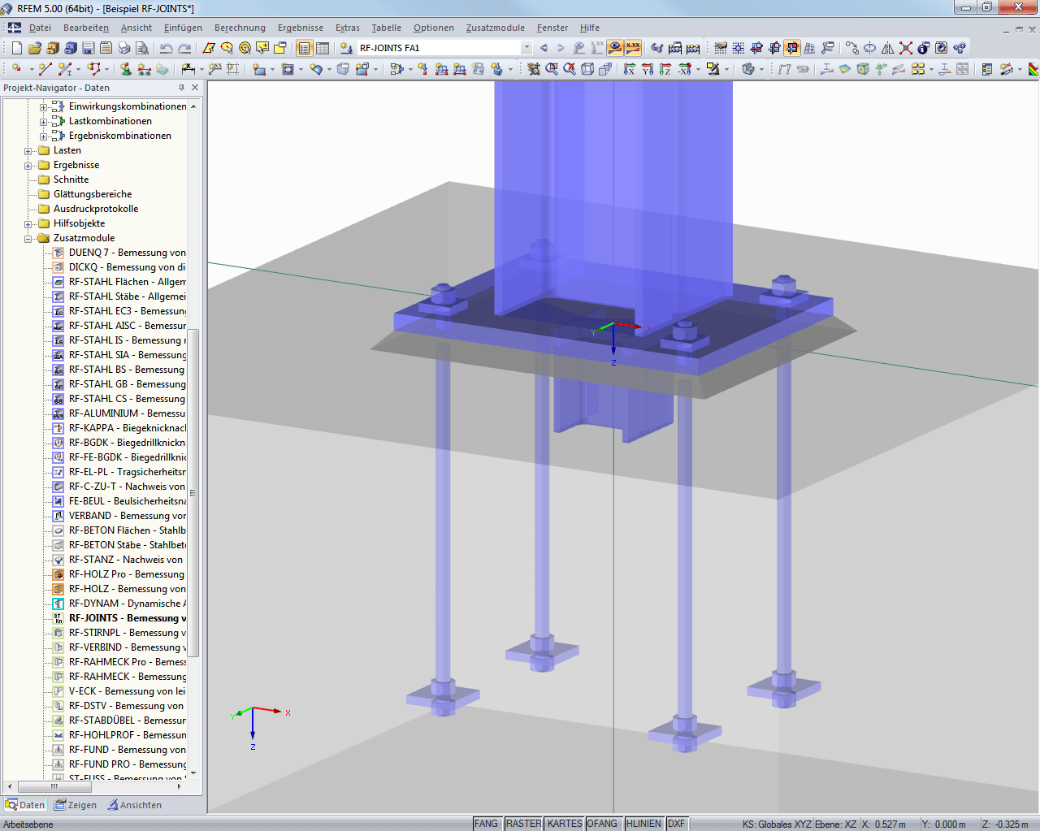Toggle the x.xx show values button

[633, 48]
